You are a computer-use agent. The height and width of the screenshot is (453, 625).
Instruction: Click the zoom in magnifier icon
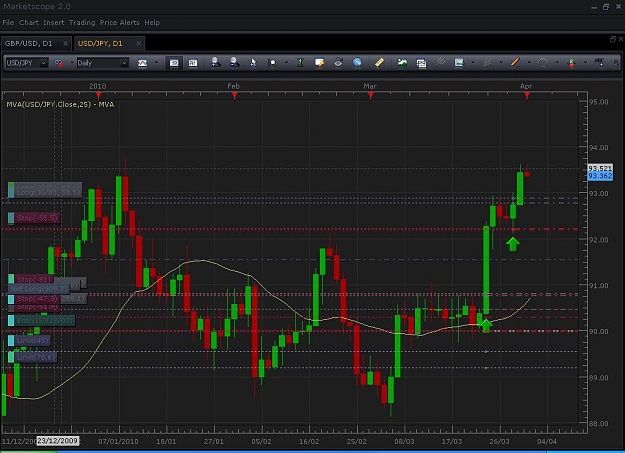(x=216, y=63)
